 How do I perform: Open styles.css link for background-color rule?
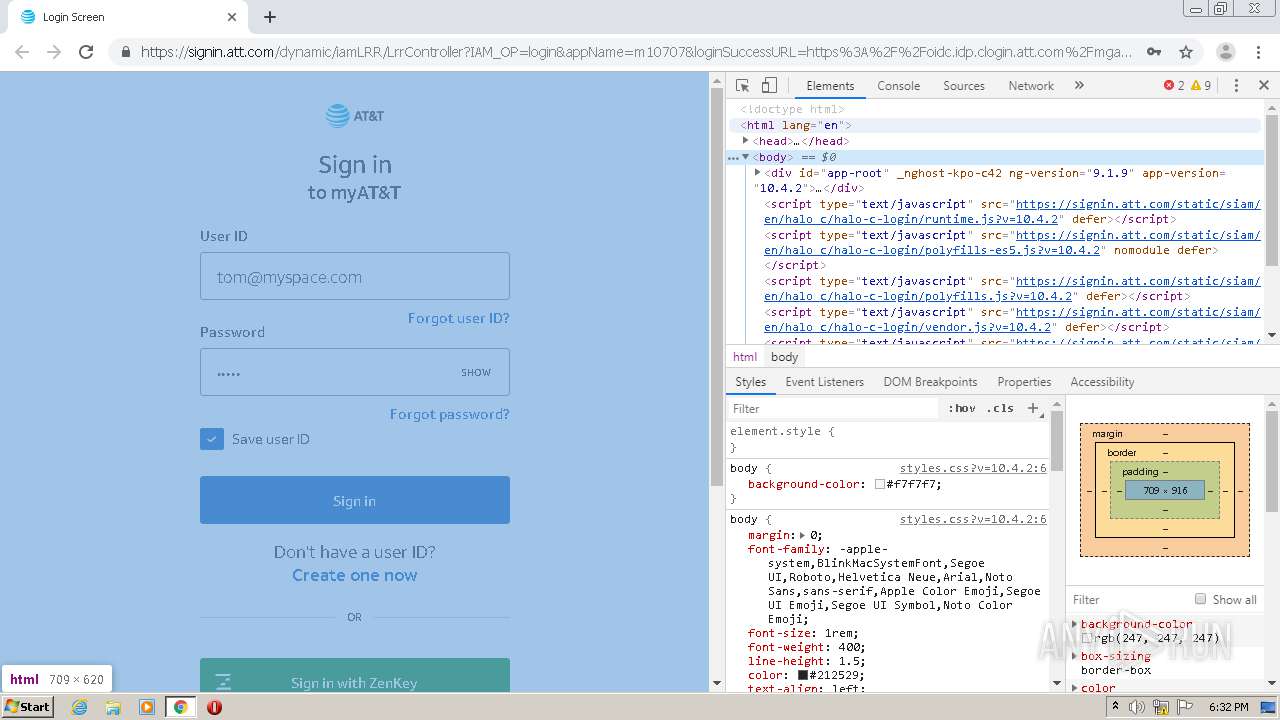[x=973, y=468]
